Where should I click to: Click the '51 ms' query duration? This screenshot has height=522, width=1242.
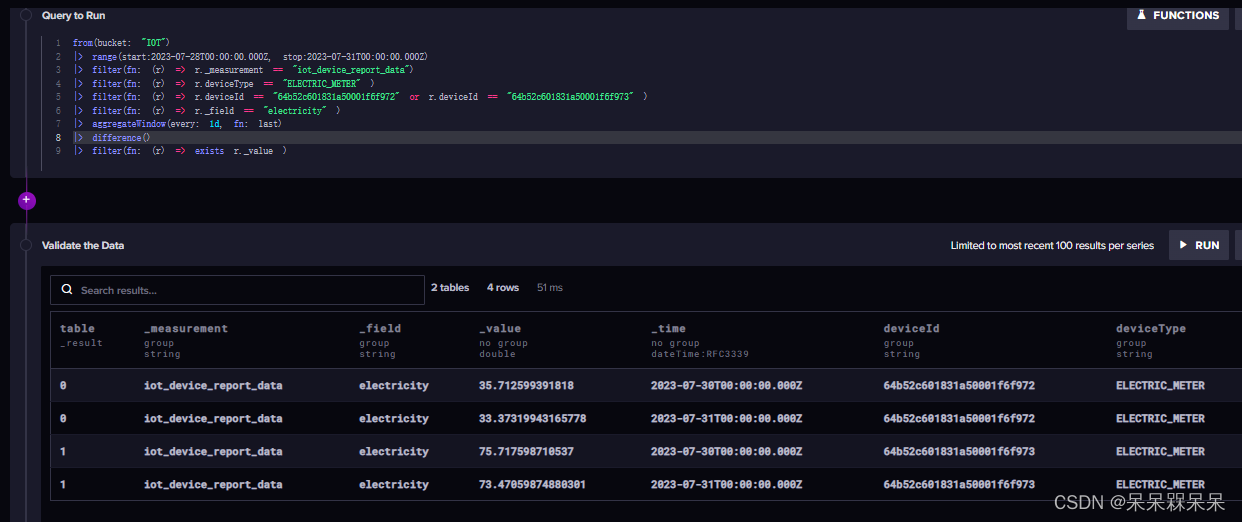pyautogui.click(x=550, y=288)
